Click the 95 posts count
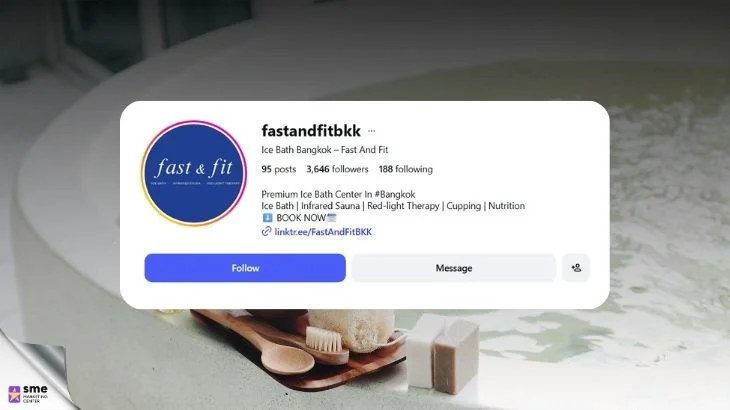730x410 pixels. (278, 169)
